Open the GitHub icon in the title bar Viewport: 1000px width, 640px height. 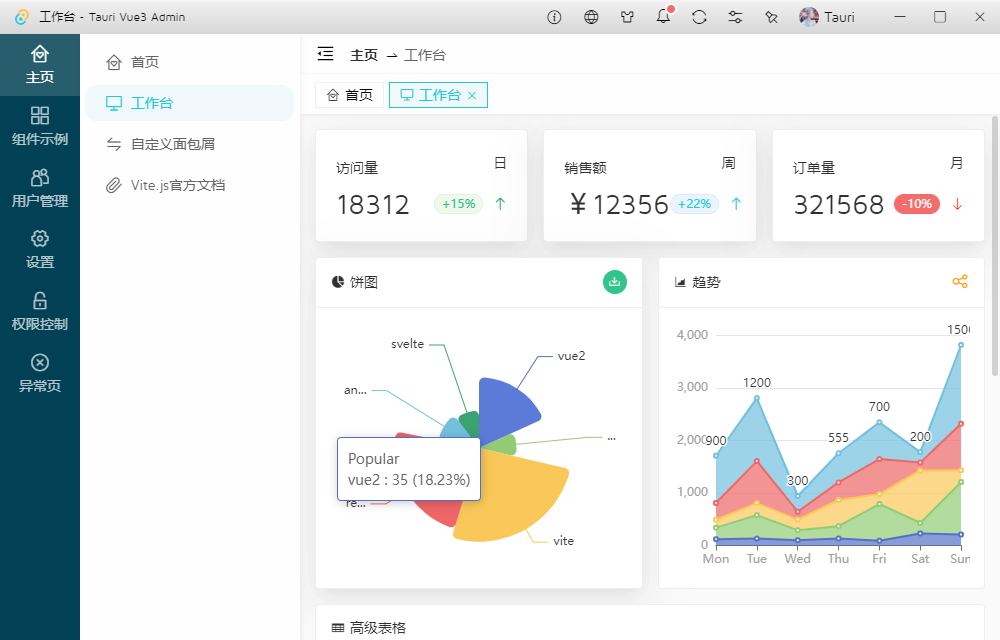click(627, 17)
